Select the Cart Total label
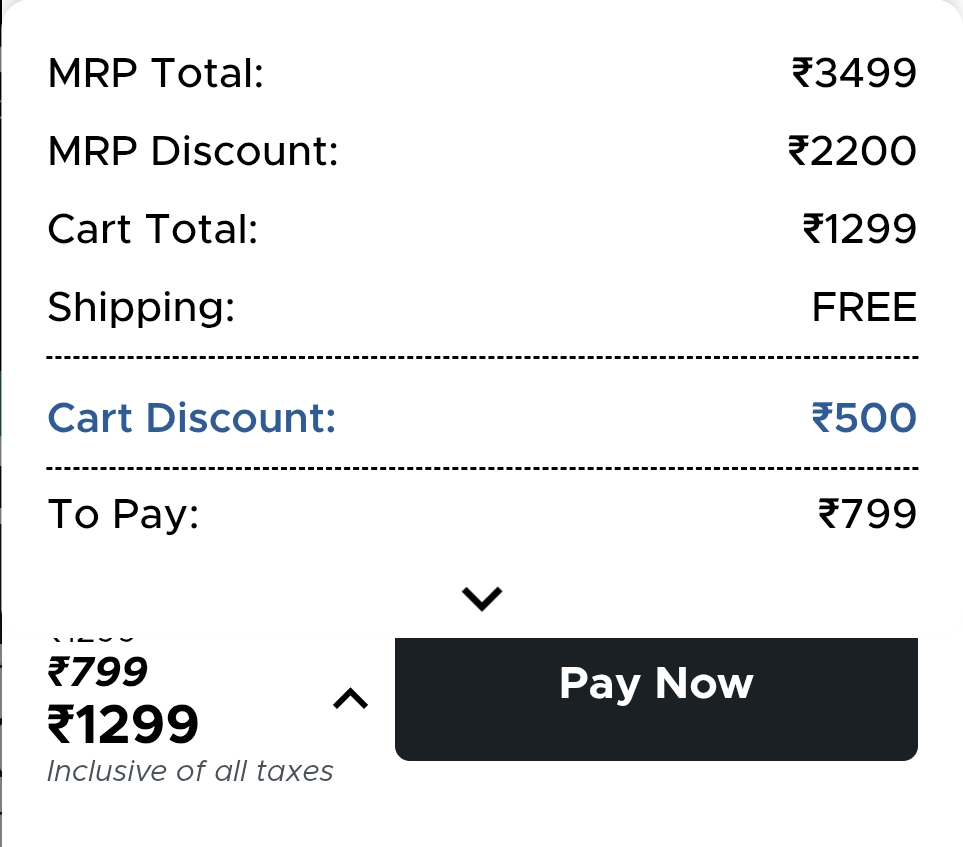The image size is (963, 847). pyautogui.click(x=153, y=230)
